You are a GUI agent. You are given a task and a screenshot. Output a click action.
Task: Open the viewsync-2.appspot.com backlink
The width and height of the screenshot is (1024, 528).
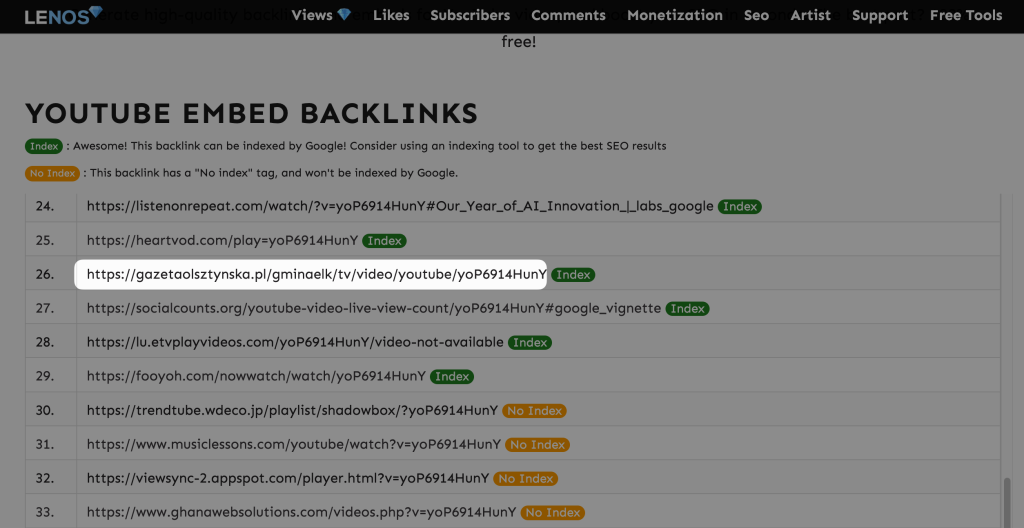pos(288,478)
